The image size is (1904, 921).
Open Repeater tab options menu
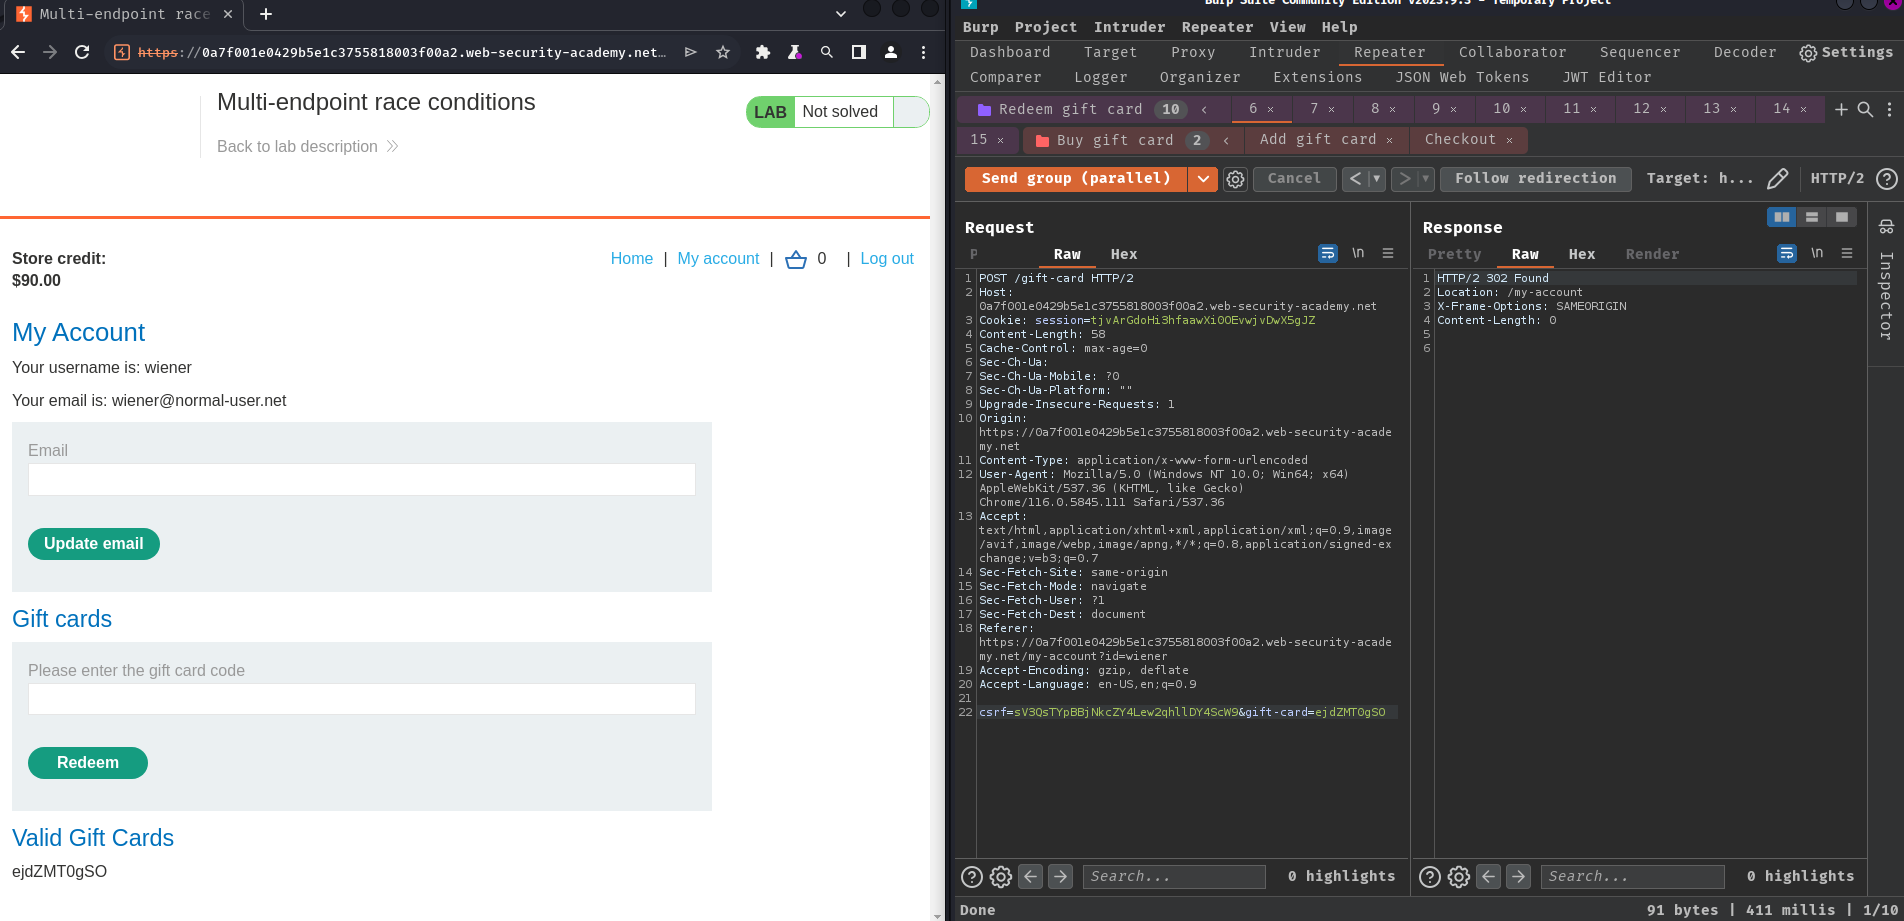point(1889,109)
